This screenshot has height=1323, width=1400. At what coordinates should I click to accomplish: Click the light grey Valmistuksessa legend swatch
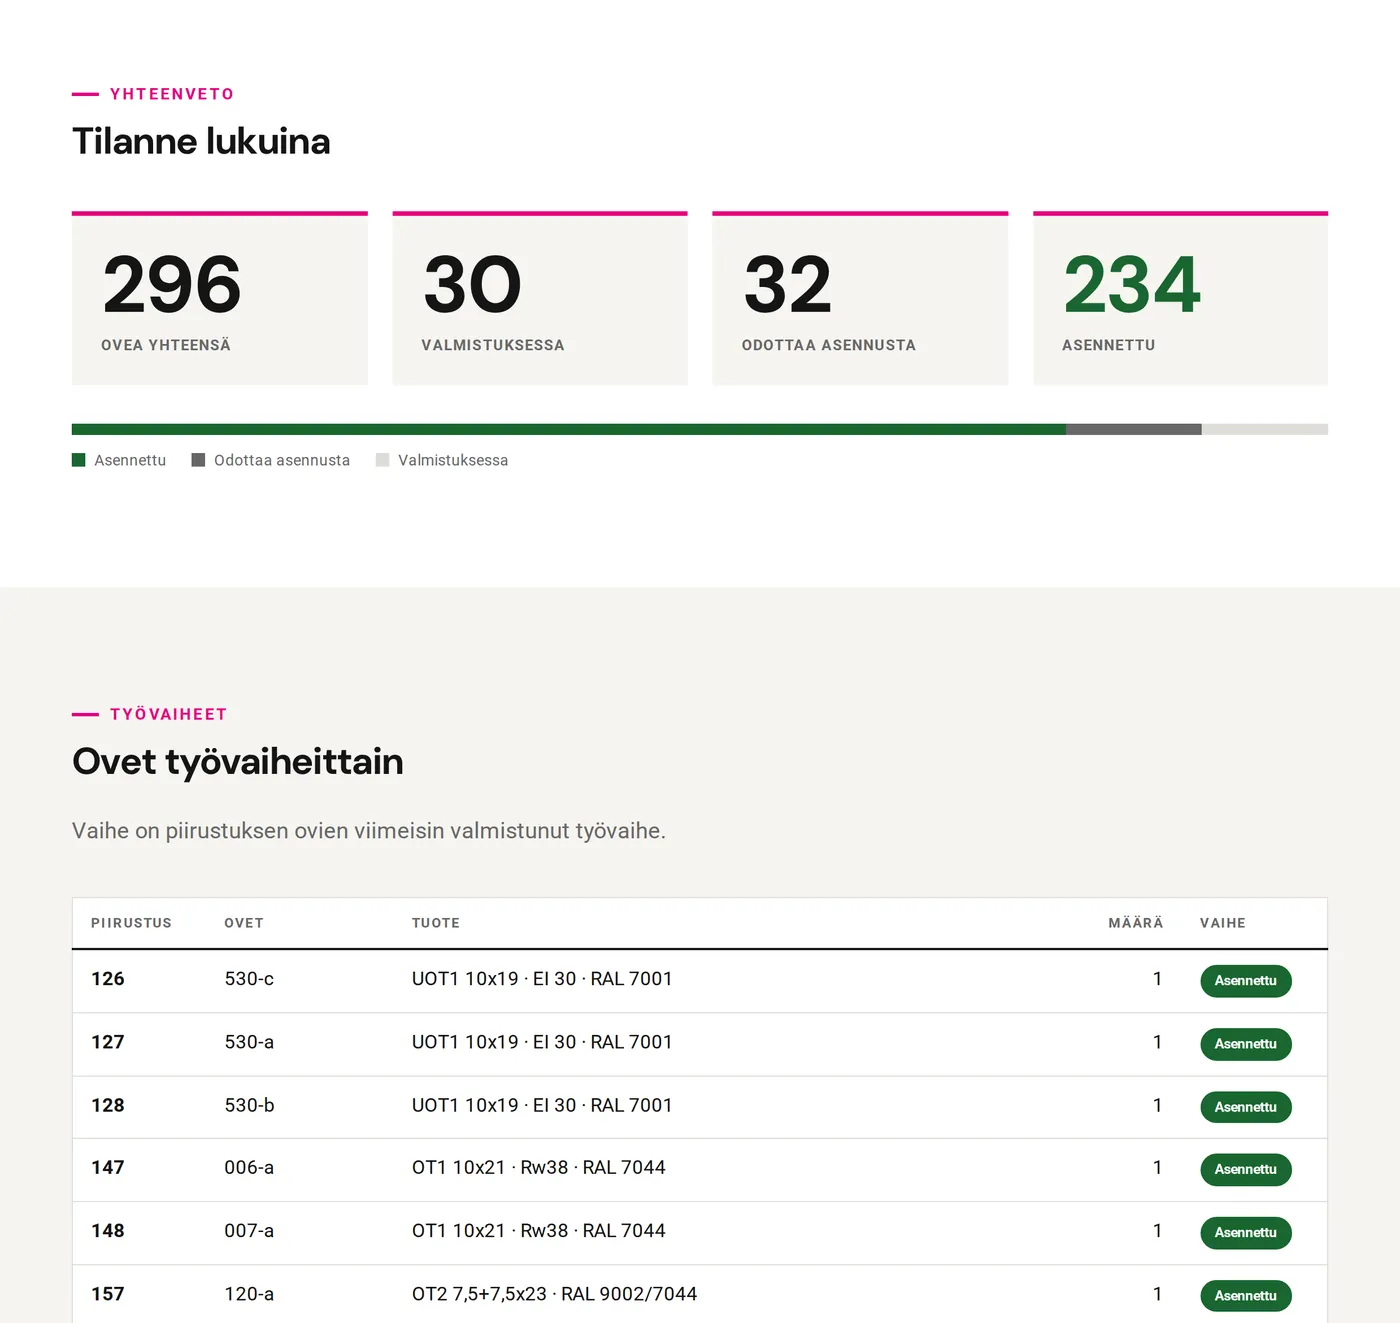pos(382,460)
